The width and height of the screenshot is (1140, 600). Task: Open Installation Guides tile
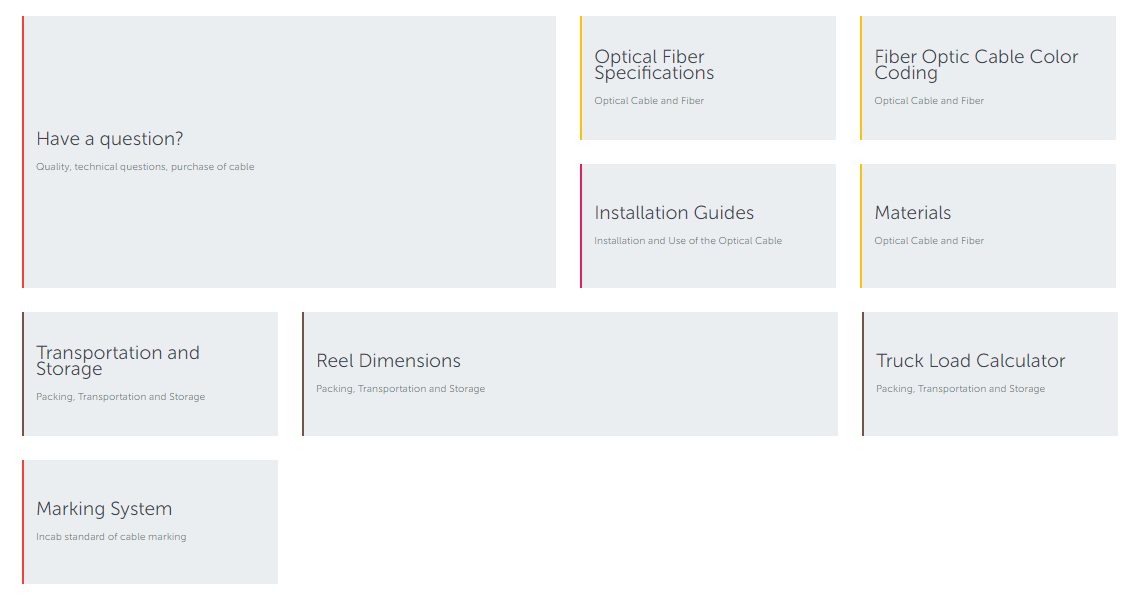click(x=674, y=213)
